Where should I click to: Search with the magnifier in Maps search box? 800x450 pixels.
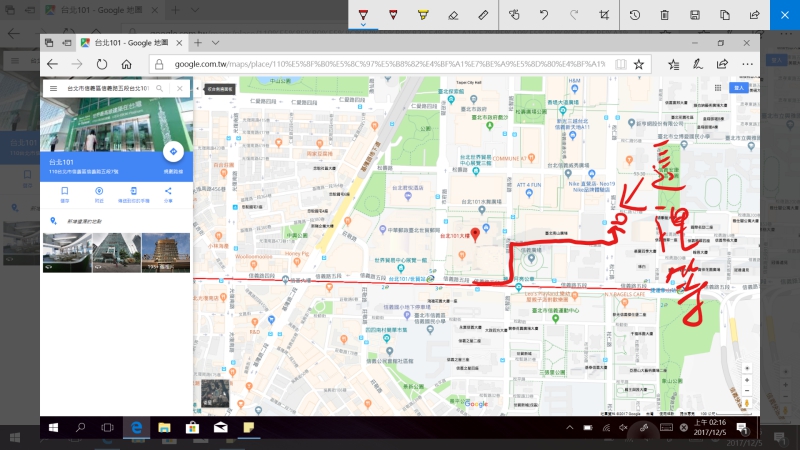pos(160,88)
